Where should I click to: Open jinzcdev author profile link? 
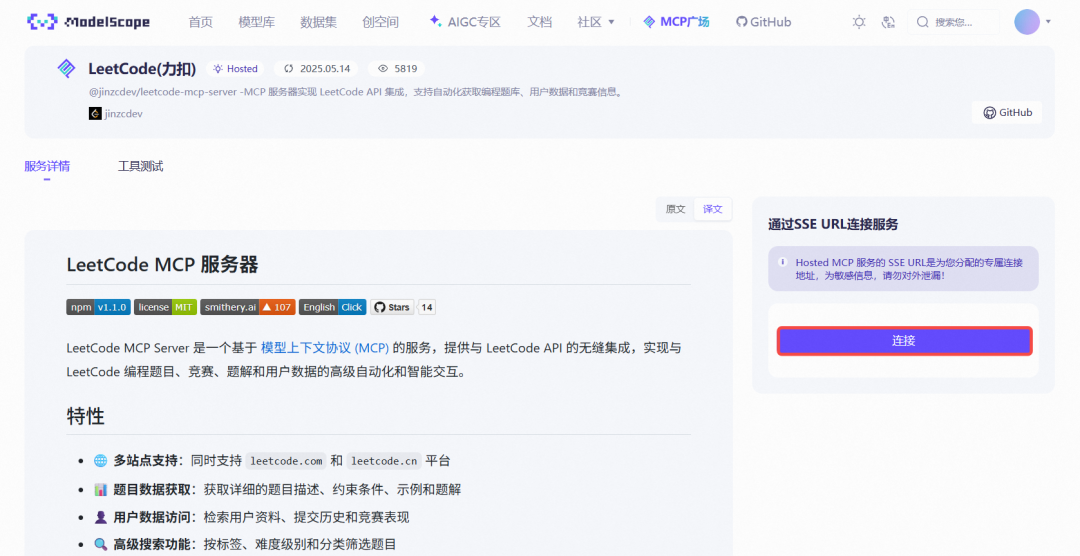[x=123, y=114]
